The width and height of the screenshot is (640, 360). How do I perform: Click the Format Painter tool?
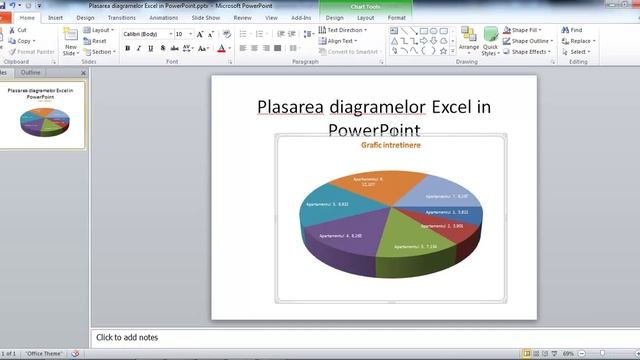point(31,52)
